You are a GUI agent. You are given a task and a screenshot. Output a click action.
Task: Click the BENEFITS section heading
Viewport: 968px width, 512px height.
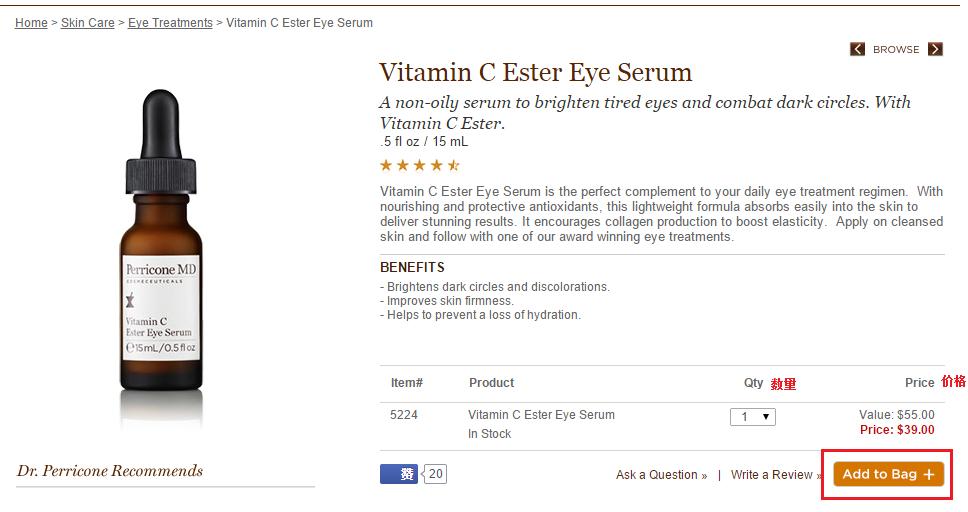click(412, 267)
